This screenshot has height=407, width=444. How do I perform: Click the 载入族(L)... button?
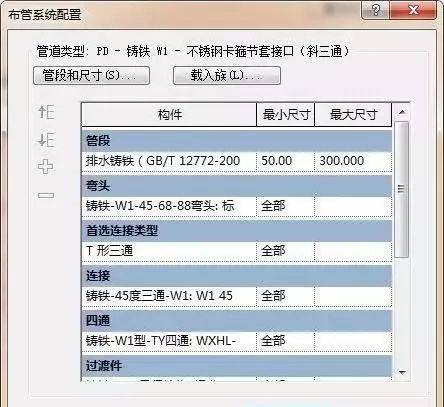coord(227,75)
